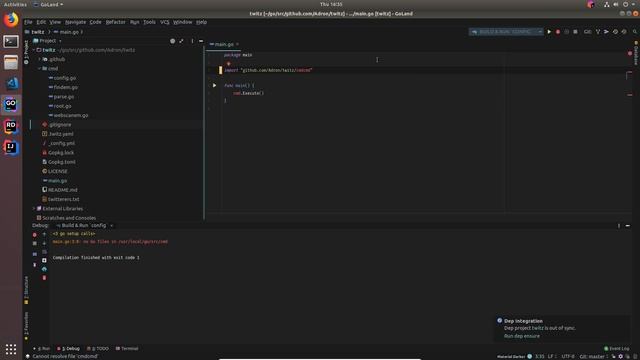The width and height of the screenshot is (640, 360).
Task: Collapse the twitz root folder
Action: coord(34,50)
